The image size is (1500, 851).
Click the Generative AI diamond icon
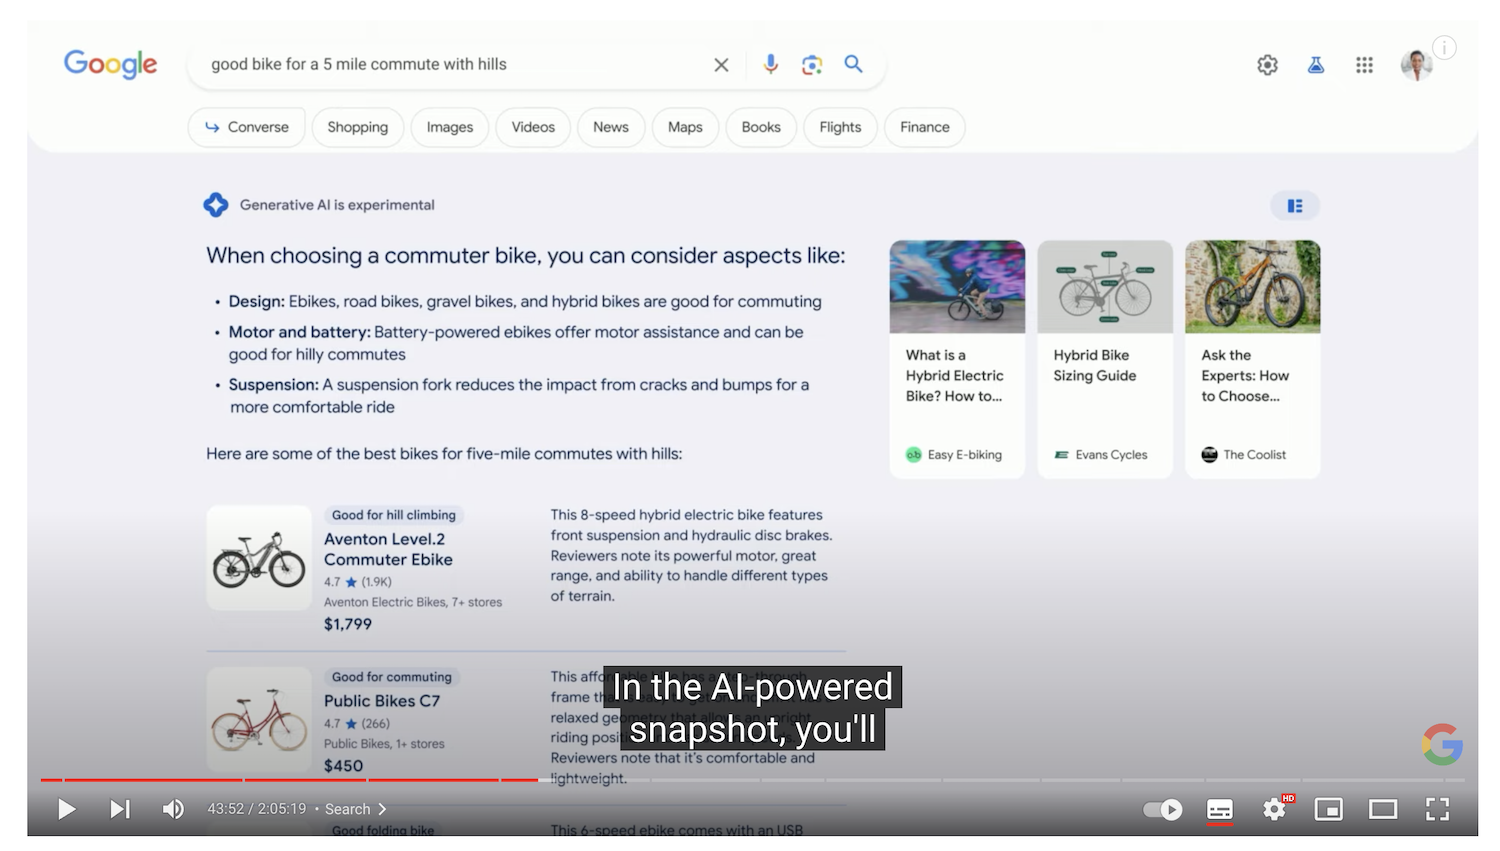pos(216,205)
